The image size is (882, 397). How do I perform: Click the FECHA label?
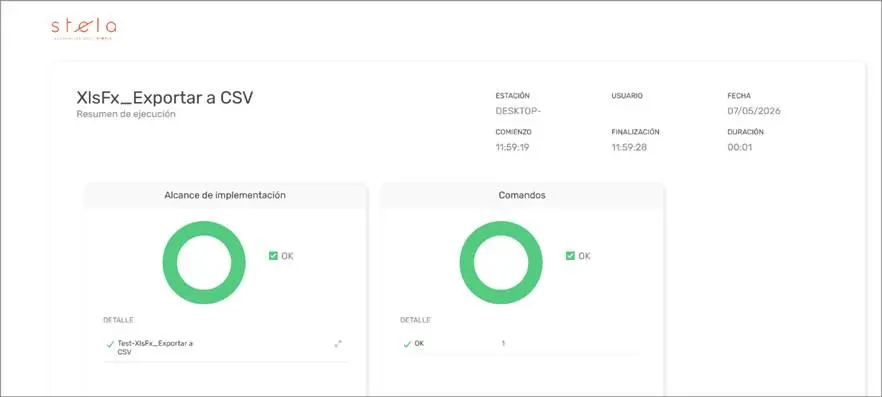tap(739, 96)
